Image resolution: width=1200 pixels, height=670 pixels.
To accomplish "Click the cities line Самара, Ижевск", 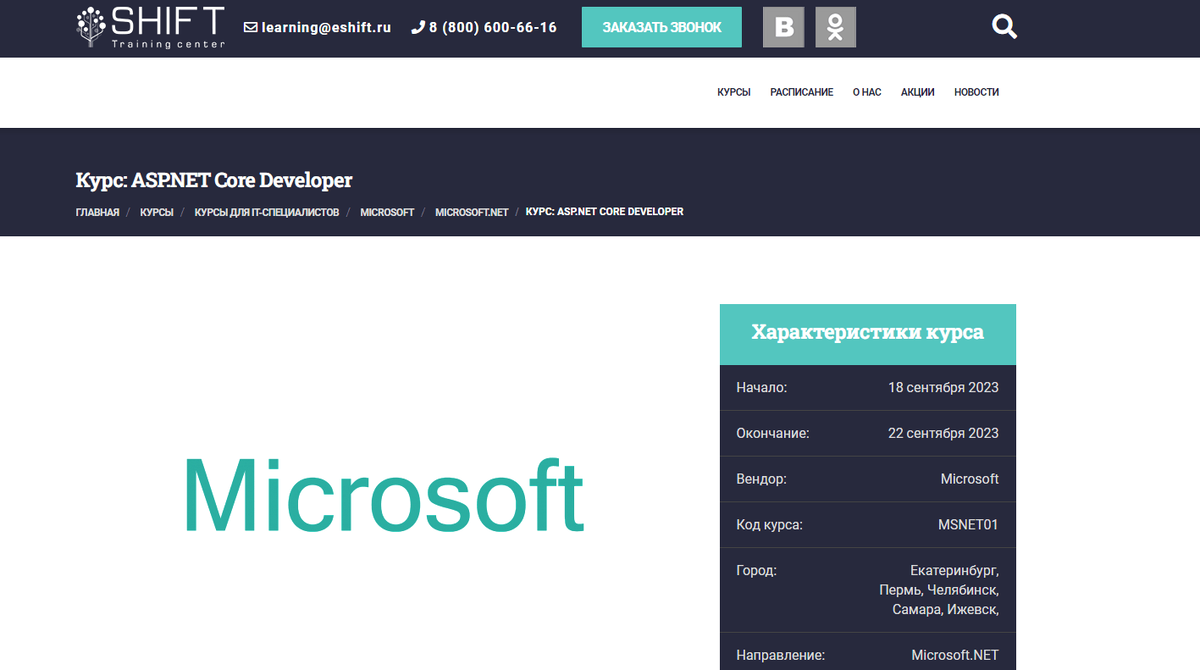I will (x=946, y=609).
